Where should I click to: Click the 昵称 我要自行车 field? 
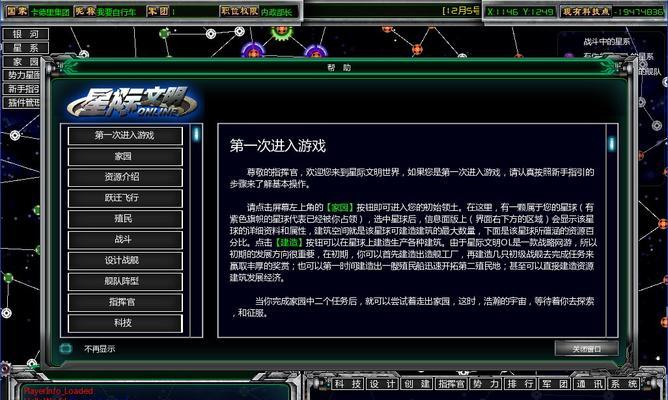[107, 12]
